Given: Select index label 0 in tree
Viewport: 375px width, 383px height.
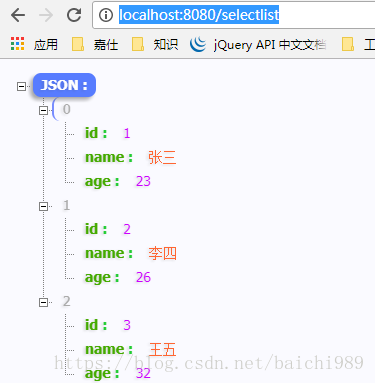Looking at the screenshot, I should point(67,109).
